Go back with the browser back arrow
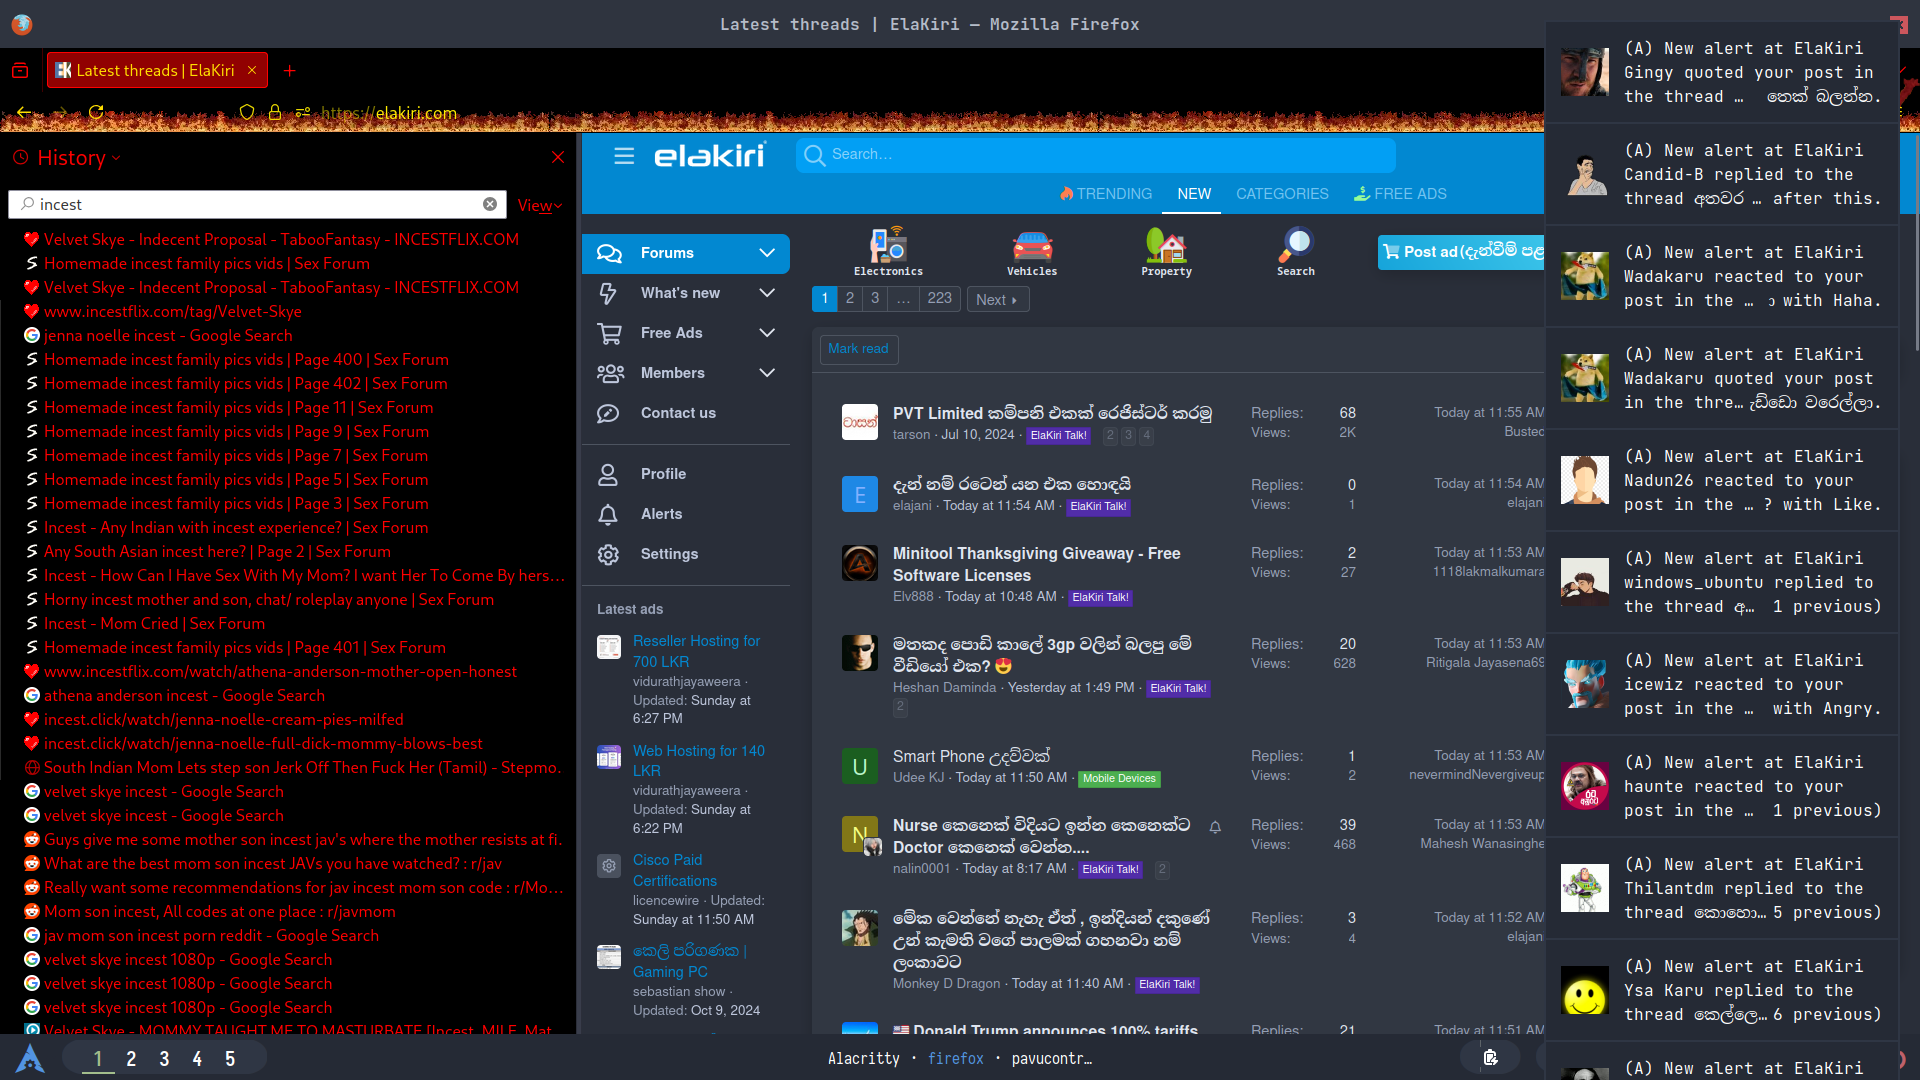The image size is (1920, 1080). click(25, 112)
